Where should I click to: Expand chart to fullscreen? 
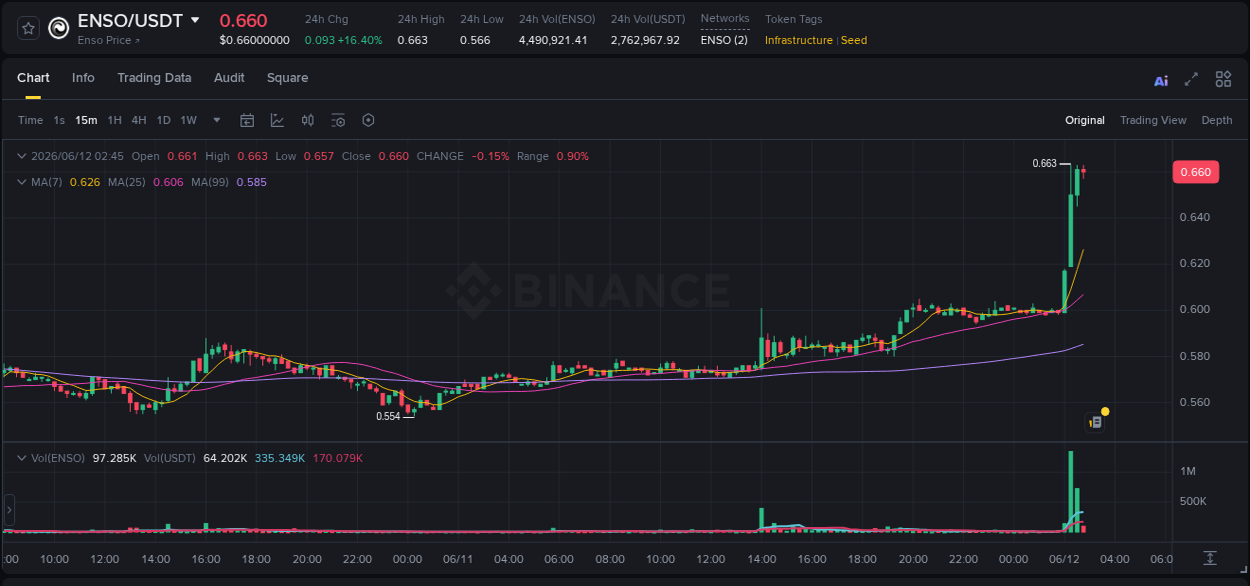coord(1191,79)
